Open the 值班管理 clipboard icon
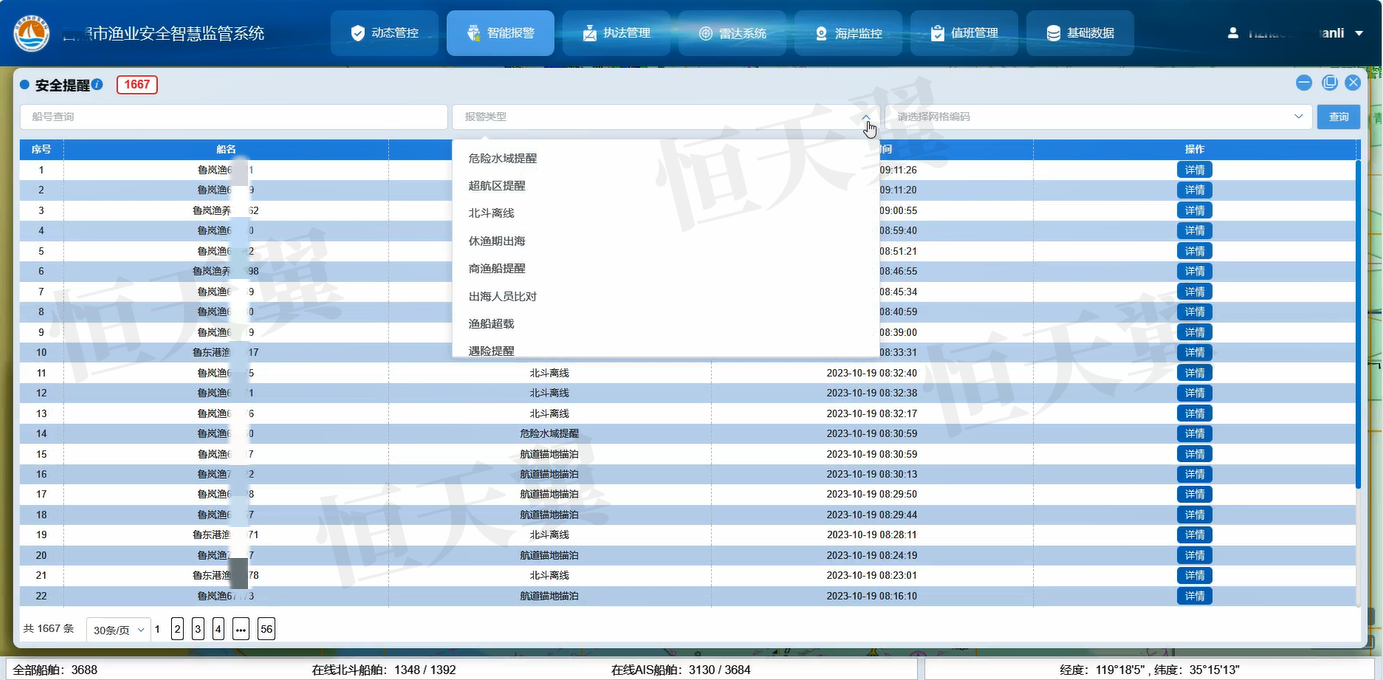The height and width of the screenshot is (680, 1383). (x=937, y=32)
